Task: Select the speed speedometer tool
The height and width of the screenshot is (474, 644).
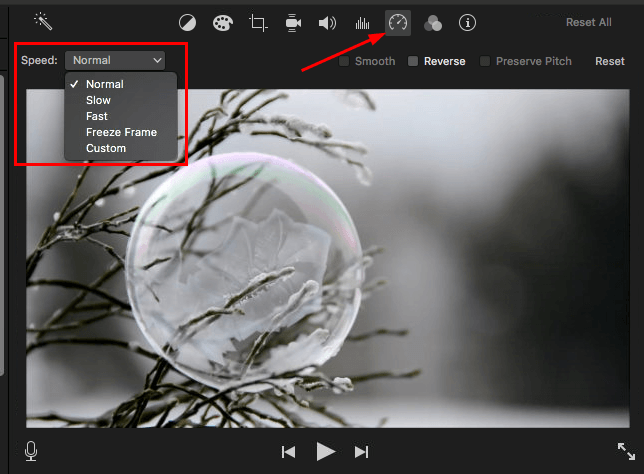Action: coord(398,23)
